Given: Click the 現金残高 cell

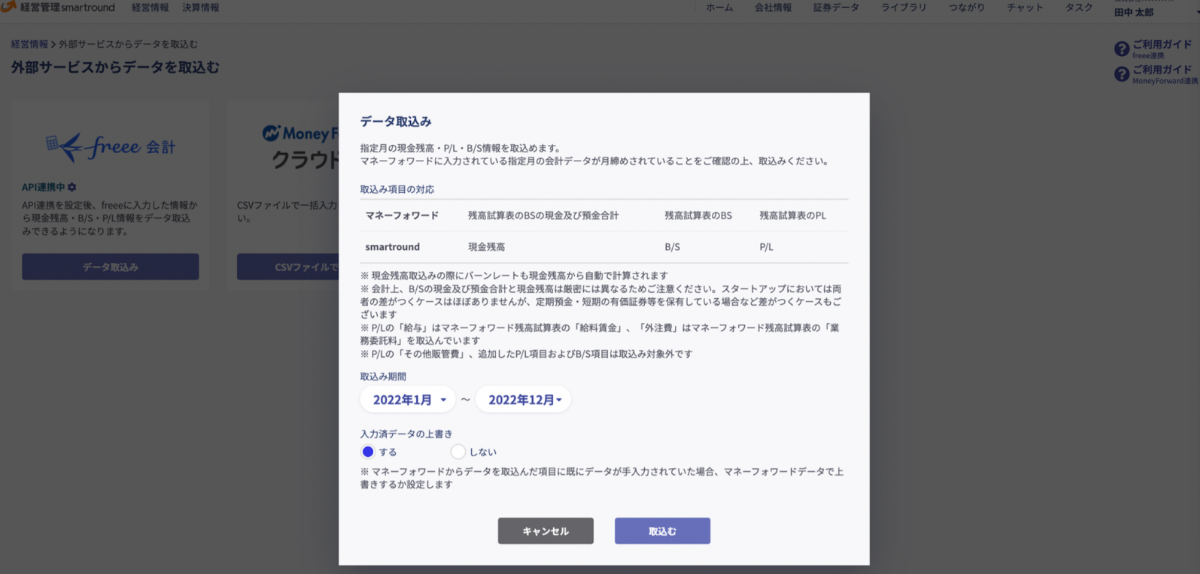Looking at the screenshot, I should 488,246.
